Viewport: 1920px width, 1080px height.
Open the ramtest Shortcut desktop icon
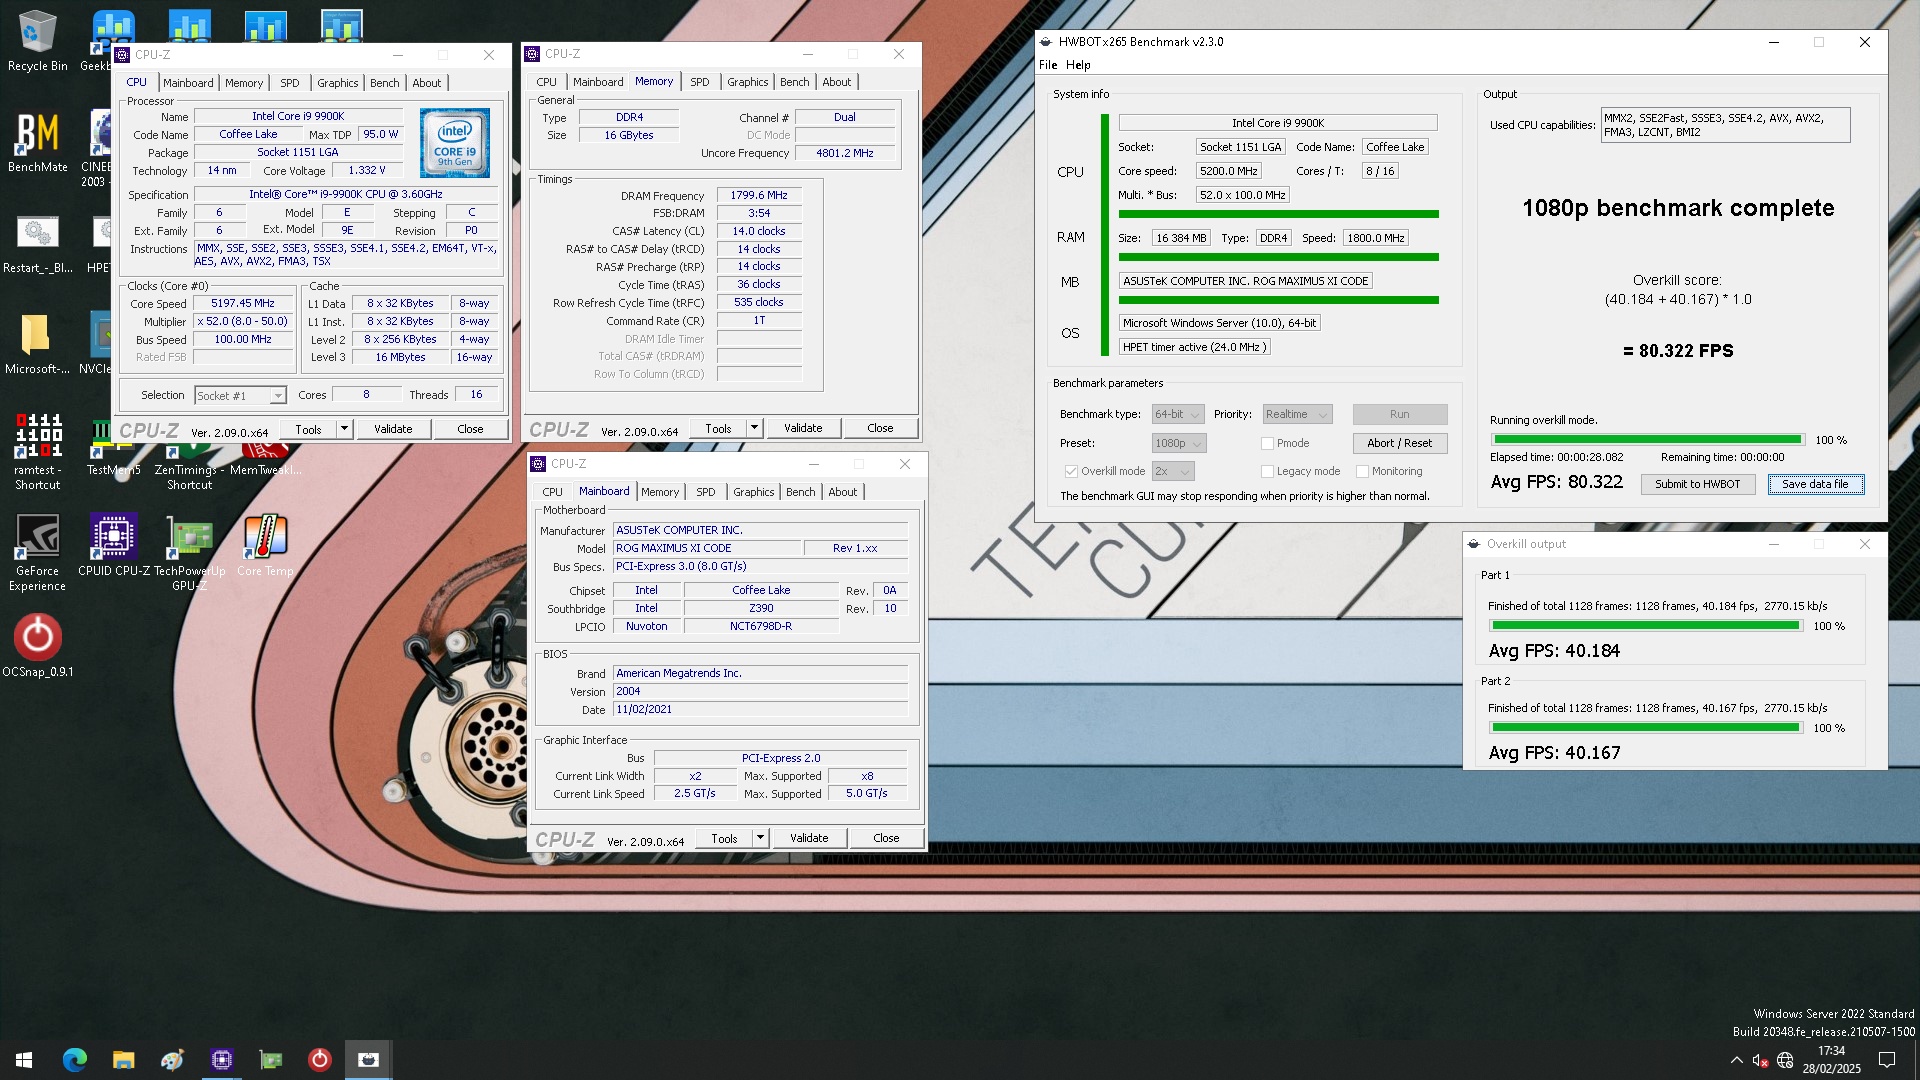[x=37, y=452]
